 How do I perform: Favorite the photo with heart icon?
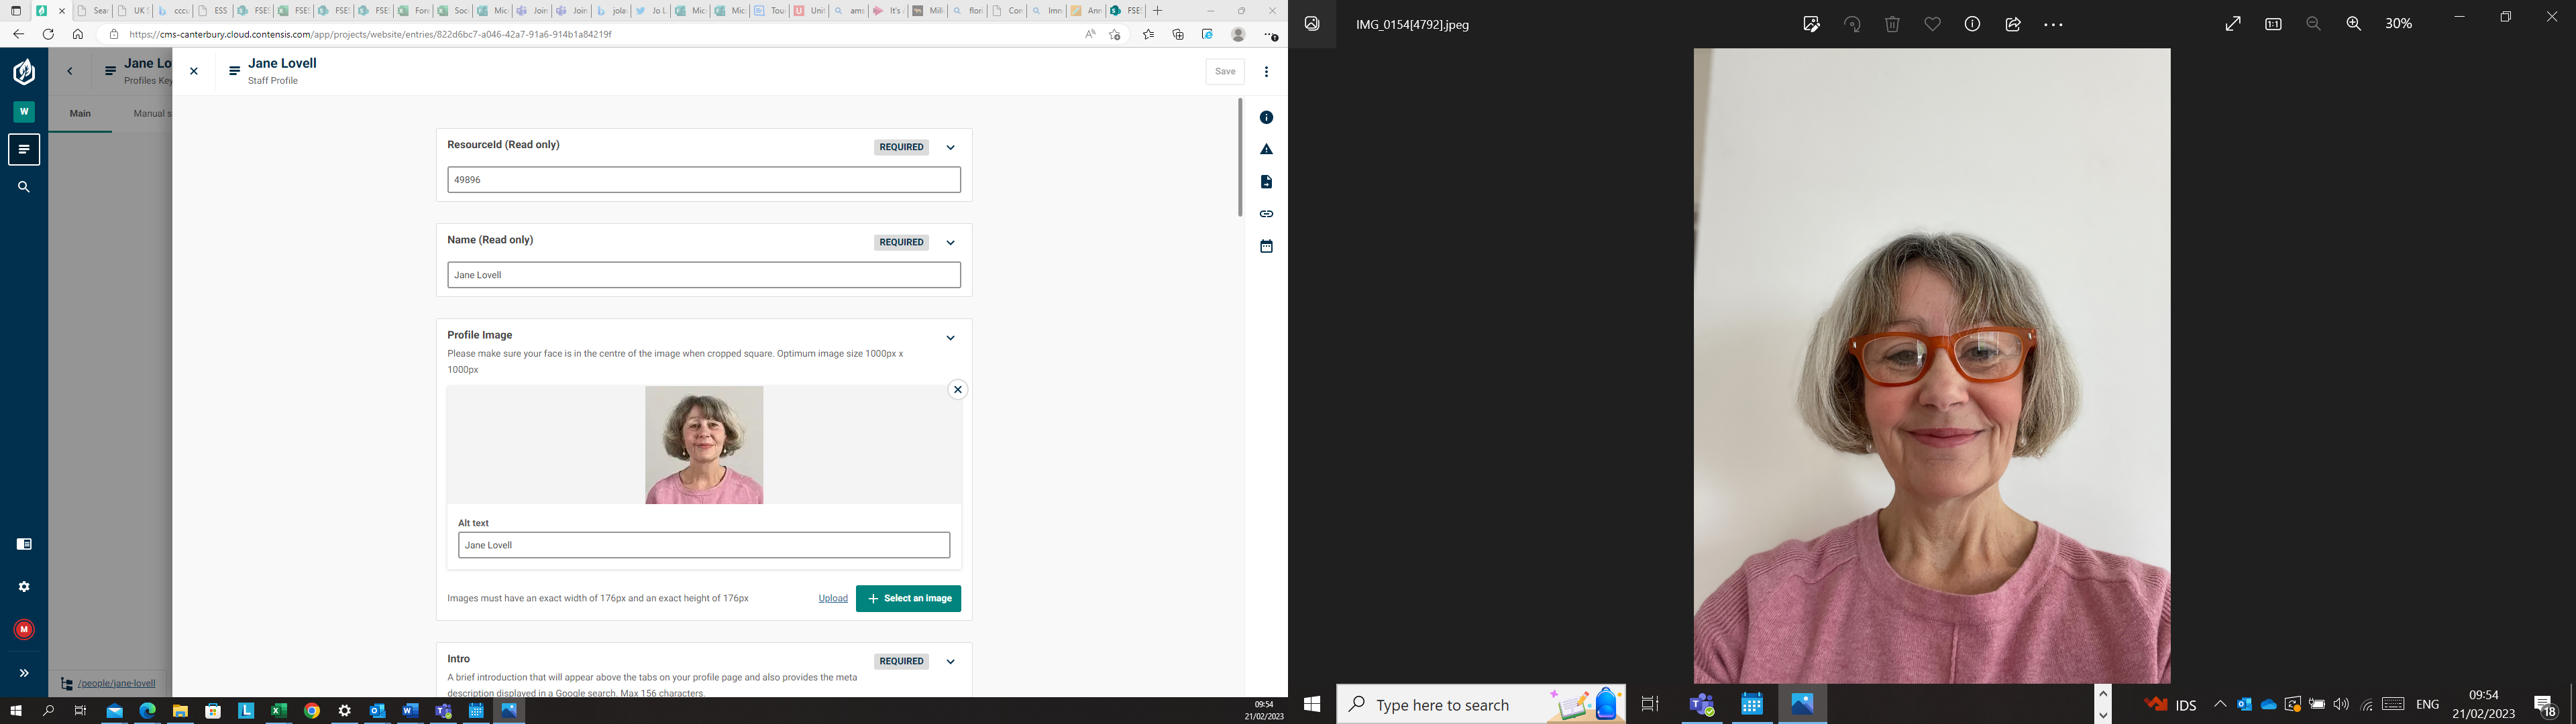pyautogui.click(x=1932, y=24)
